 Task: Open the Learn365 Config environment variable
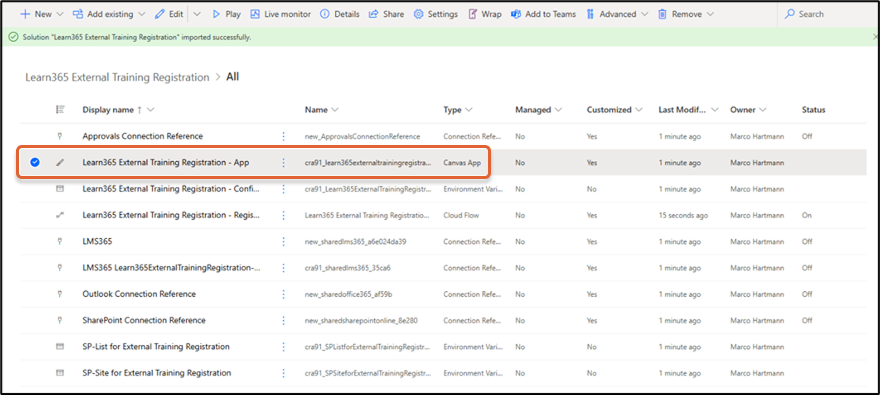pyautogui.click(x=171, y=189)
